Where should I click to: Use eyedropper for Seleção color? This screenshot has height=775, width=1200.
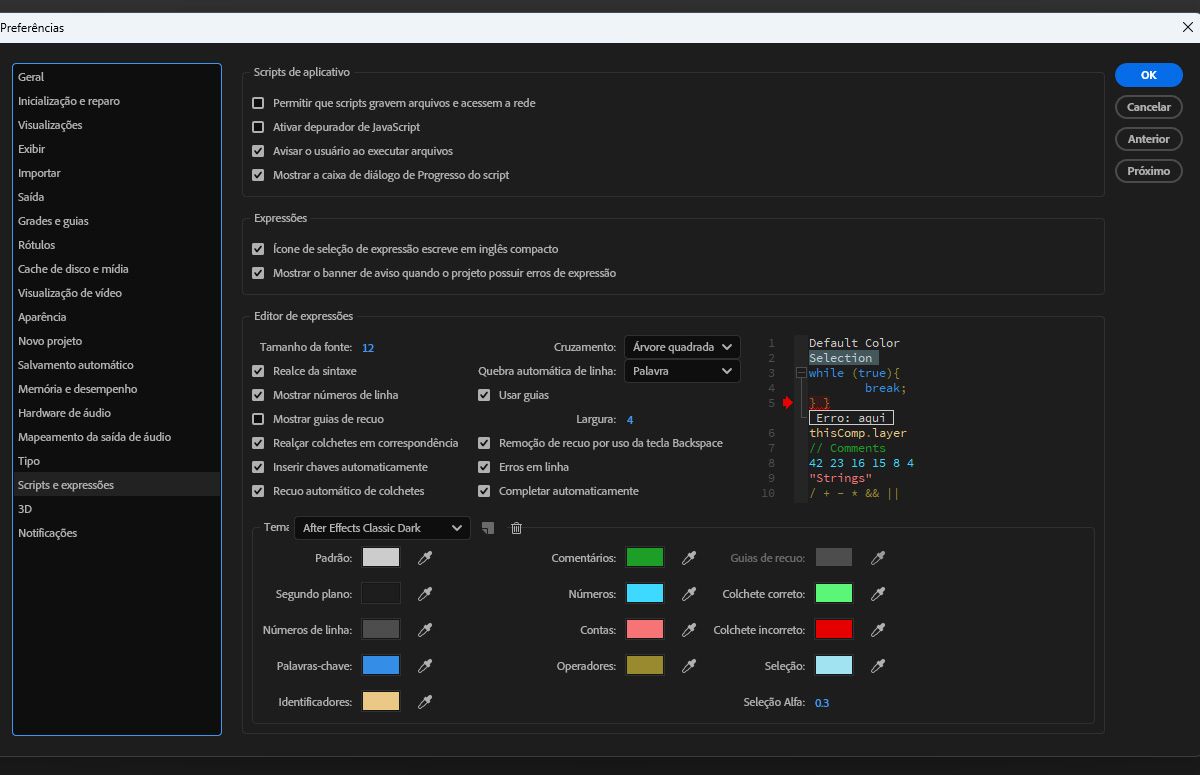click(x=878, y=666)
